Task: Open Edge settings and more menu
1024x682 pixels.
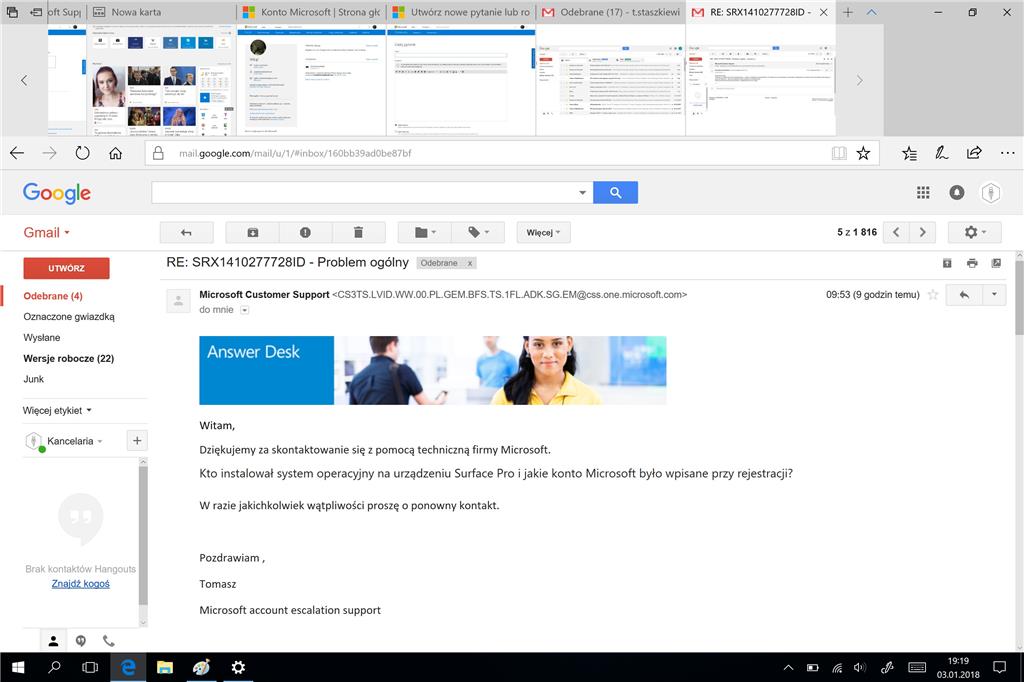Action: [1008, 153]
